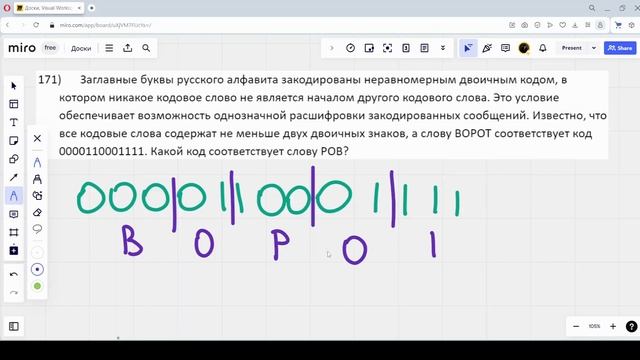Open the main hamburger menu
Image resolution: width=640 pixels, height=360 pixels.
click(109, 48)
